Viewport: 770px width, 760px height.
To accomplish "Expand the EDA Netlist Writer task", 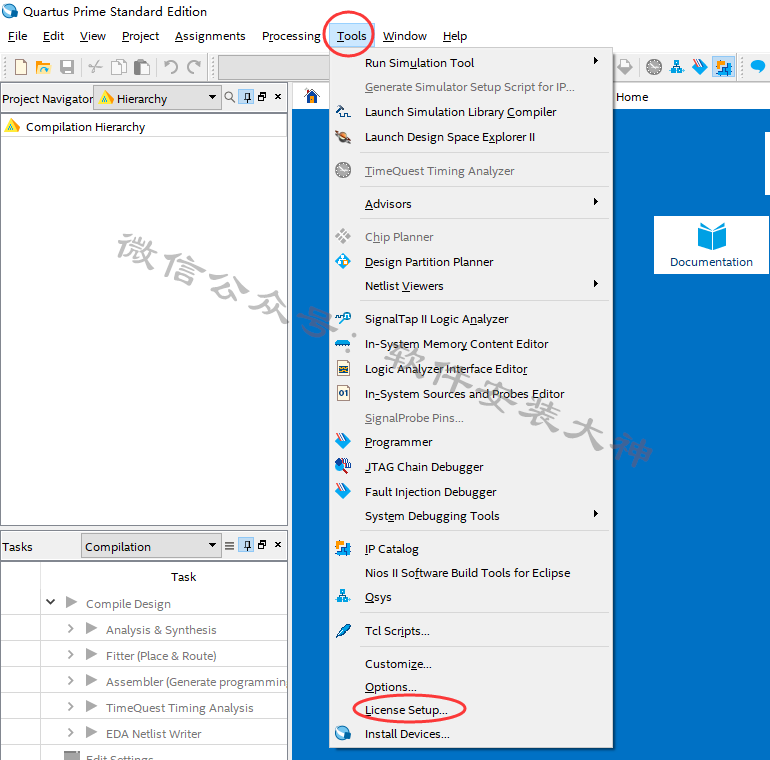I will (x=70, y=733).
